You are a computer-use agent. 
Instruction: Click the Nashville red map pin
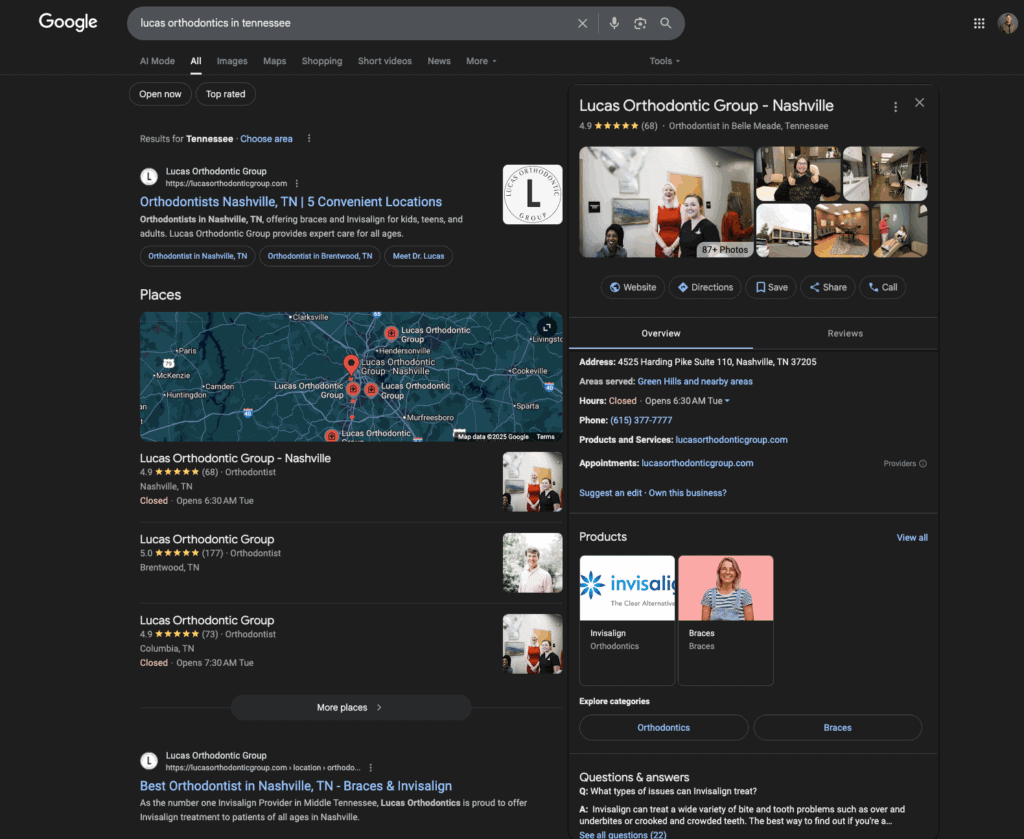pyautogui.click(x=351, y=364)
